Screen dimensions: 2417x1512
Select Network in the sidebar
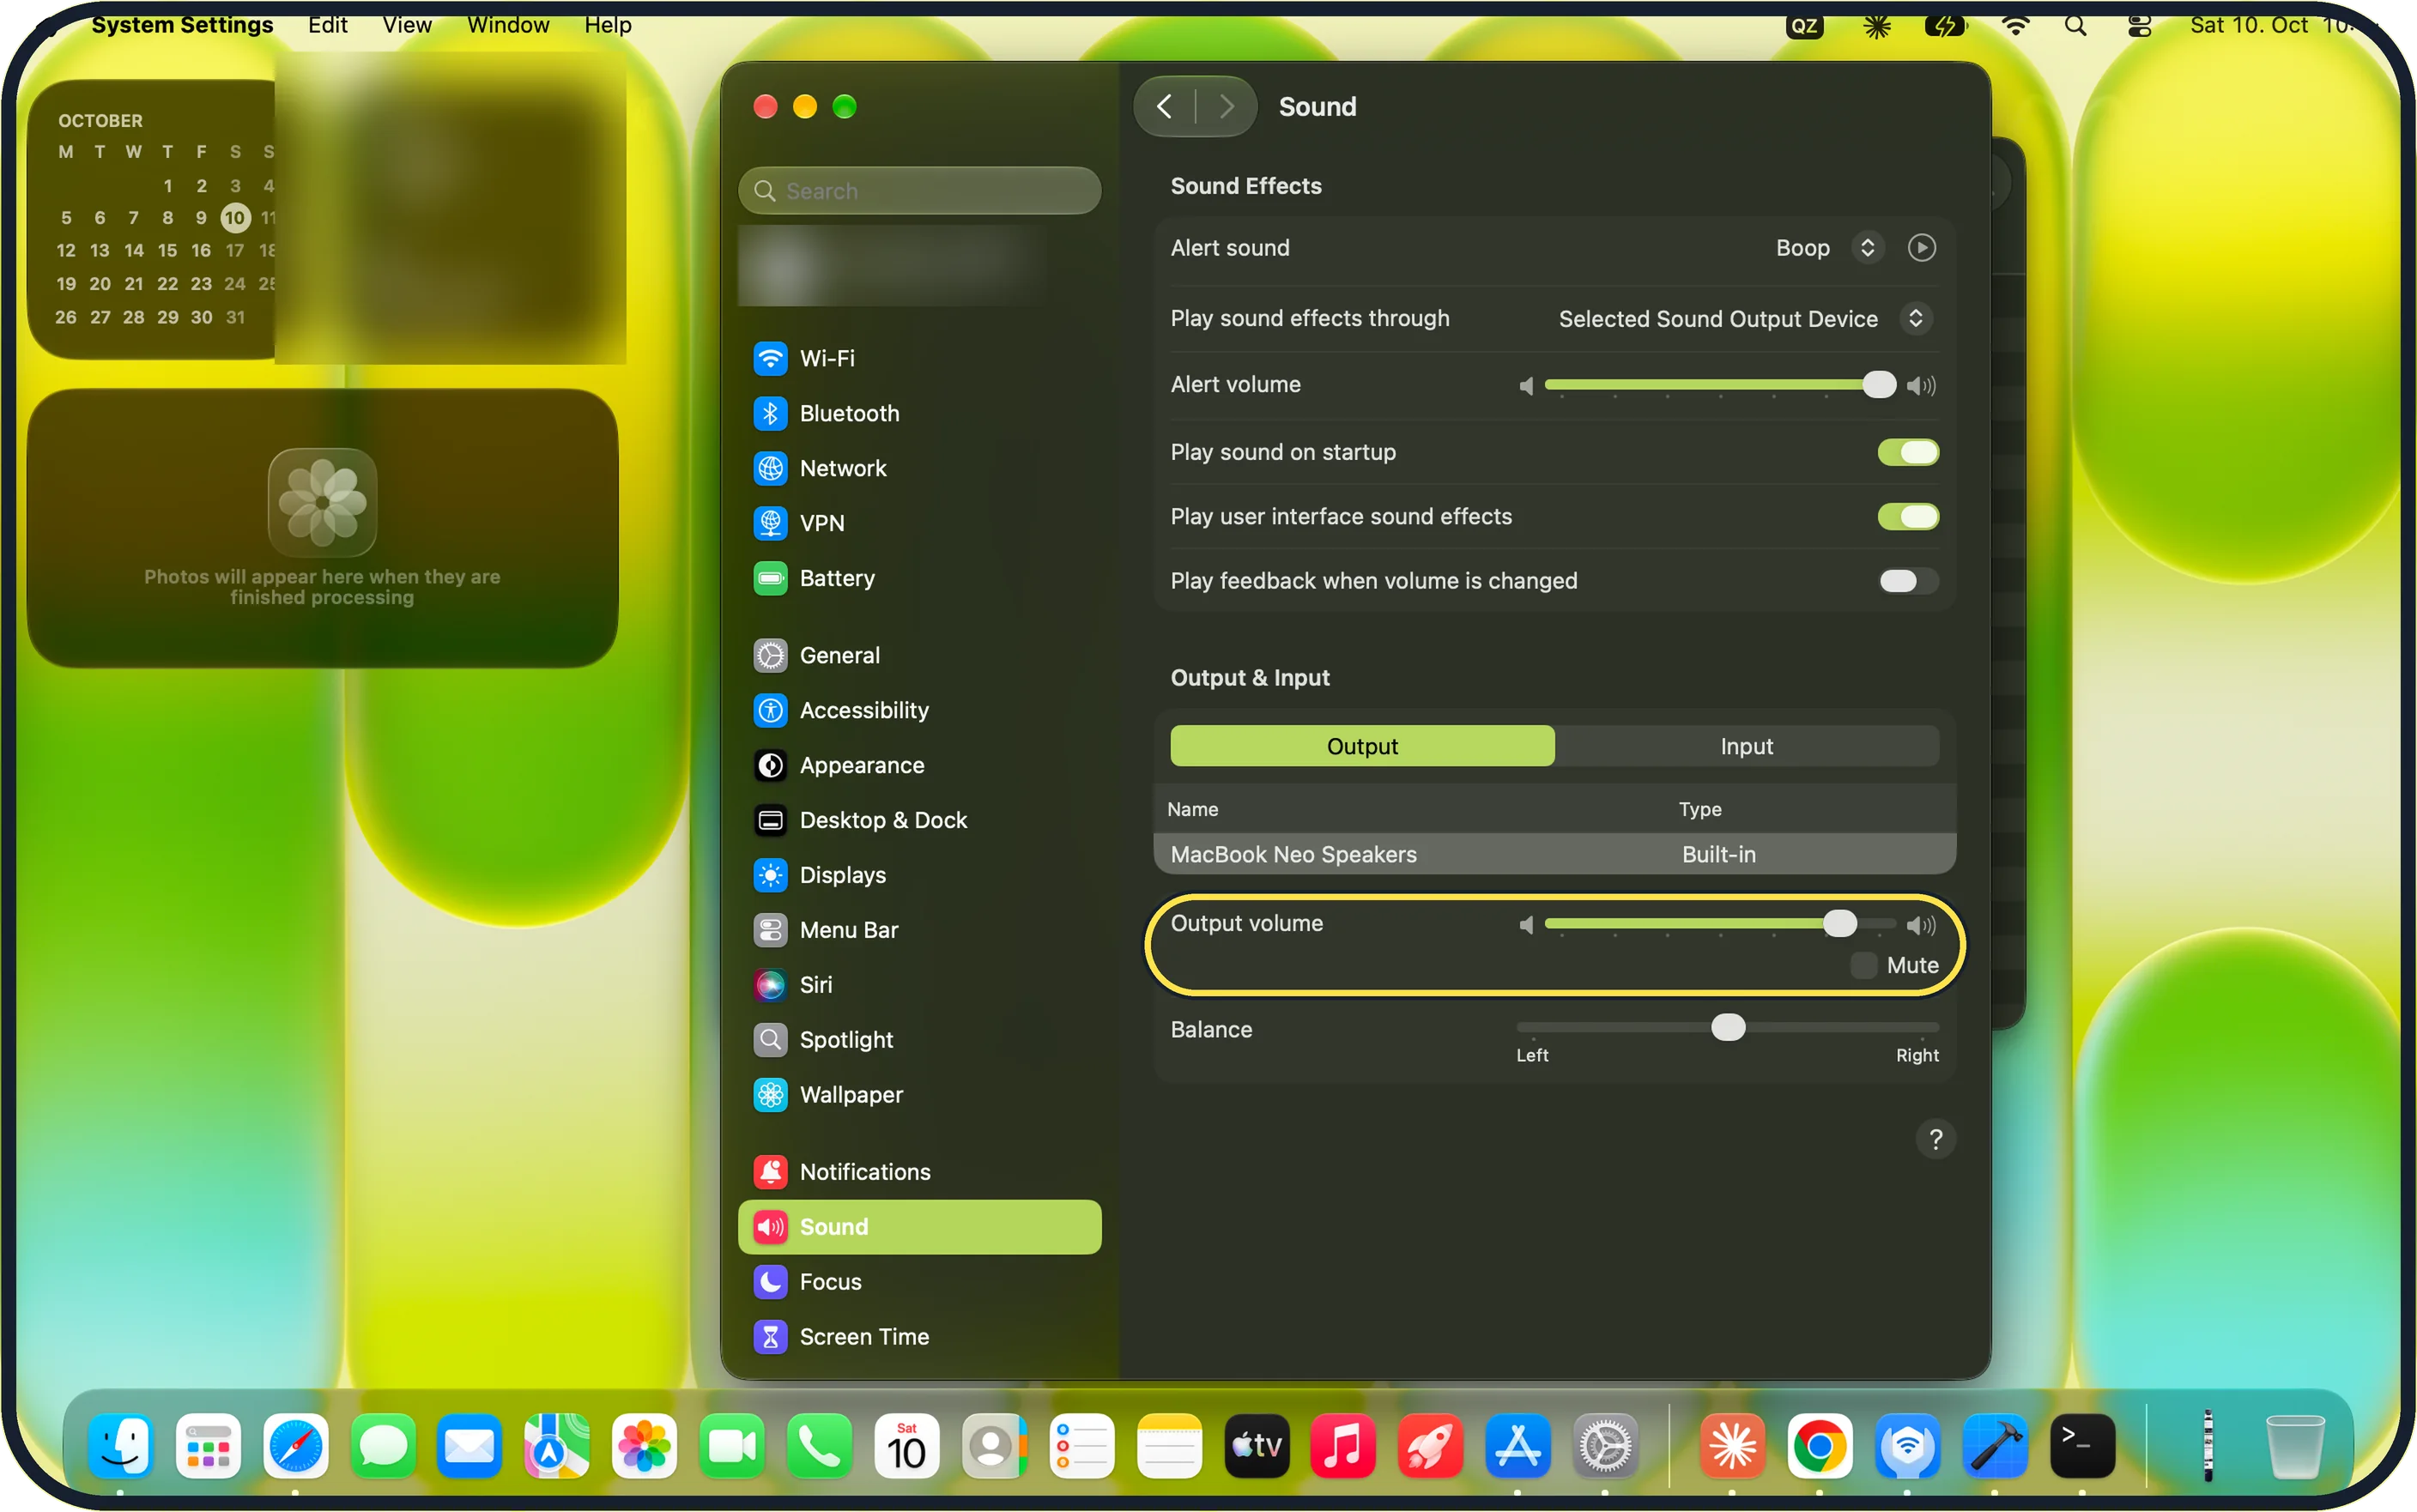(919, 468)
